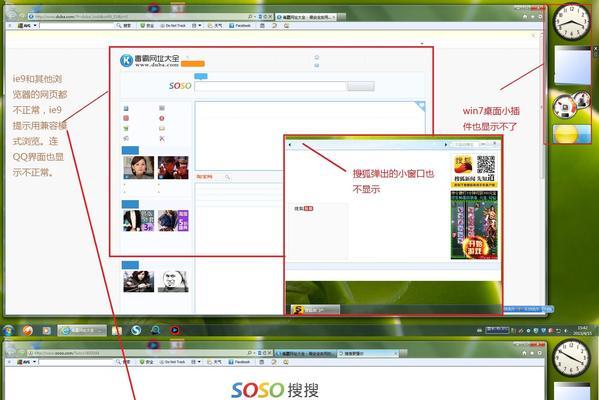Click the 搜狐 label in the Sohu popup

(x=304, y=209)
